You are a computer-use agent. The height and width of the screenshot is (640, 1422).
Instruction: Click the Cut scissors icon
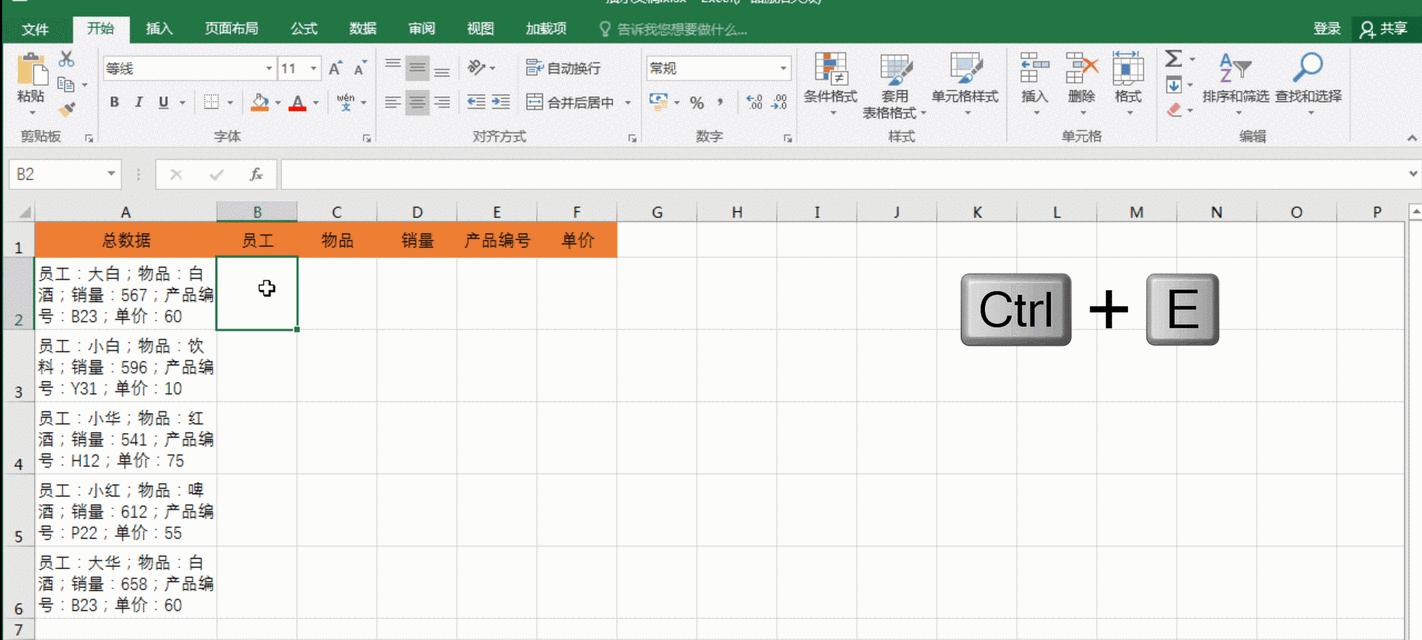(x=67, y=59)
